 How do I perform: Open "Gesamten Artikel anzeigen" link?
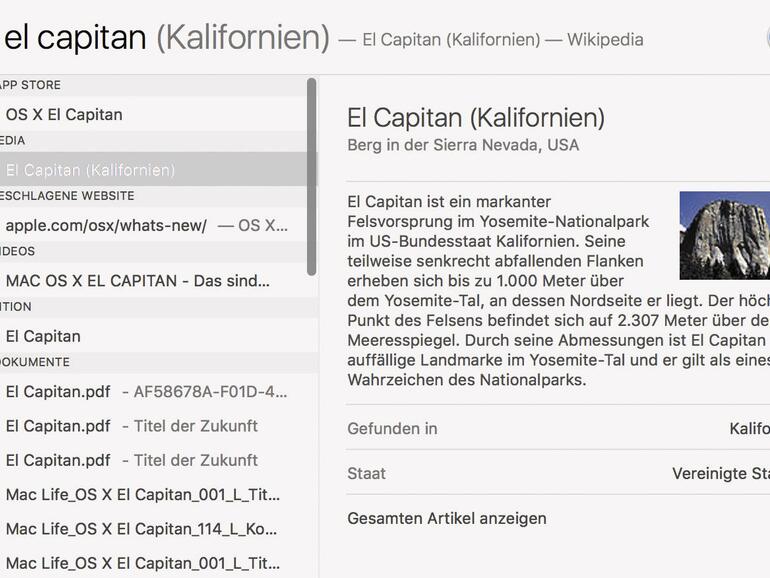(x=447, y=518)
